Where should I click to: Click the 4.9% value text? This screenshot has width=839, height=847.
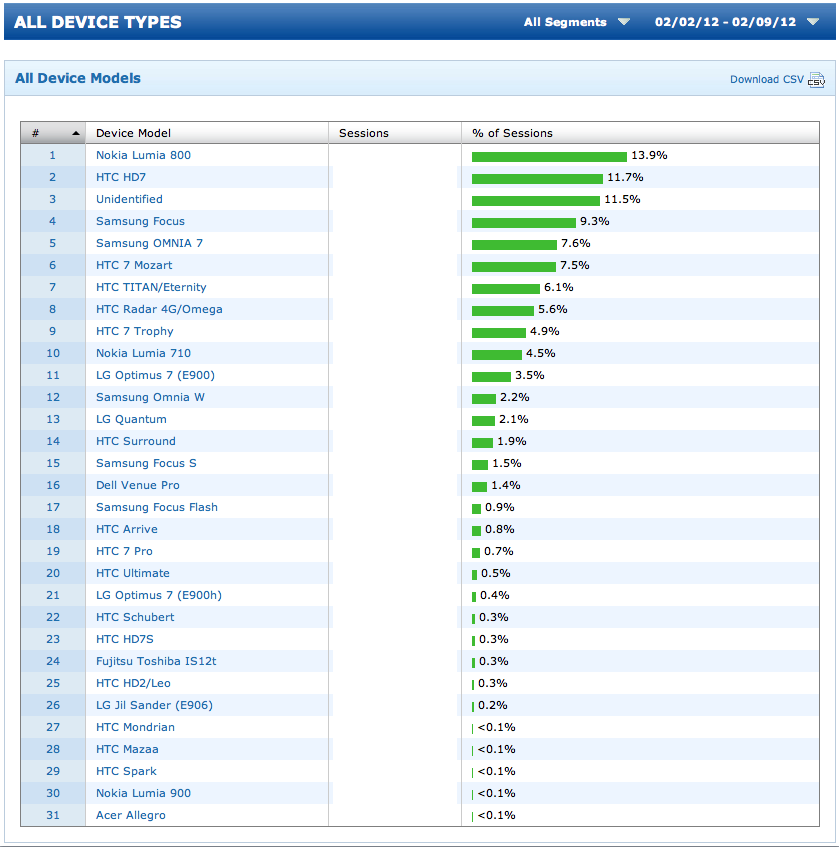544,331
